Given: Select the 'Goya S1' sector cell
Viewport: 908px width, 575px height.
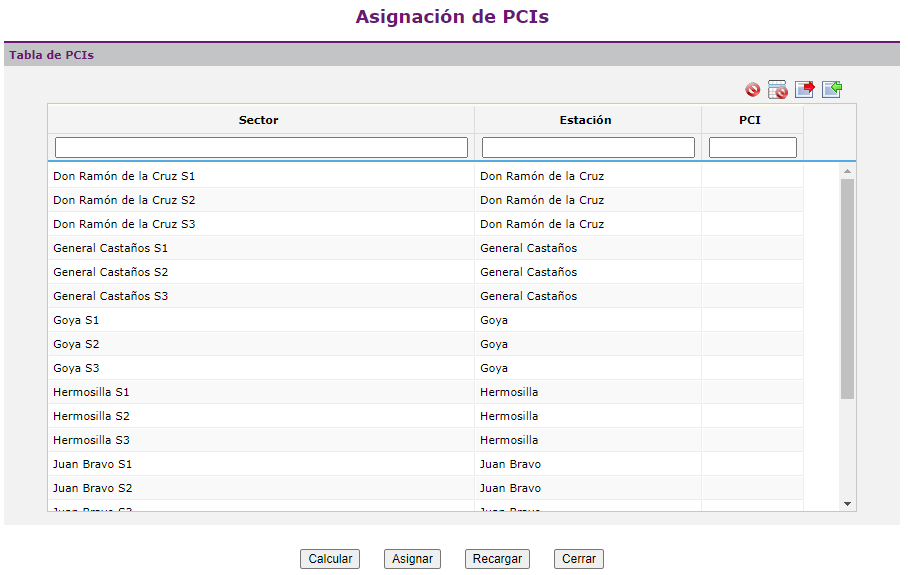Looking at the screenshot, I should coord(261,320).
